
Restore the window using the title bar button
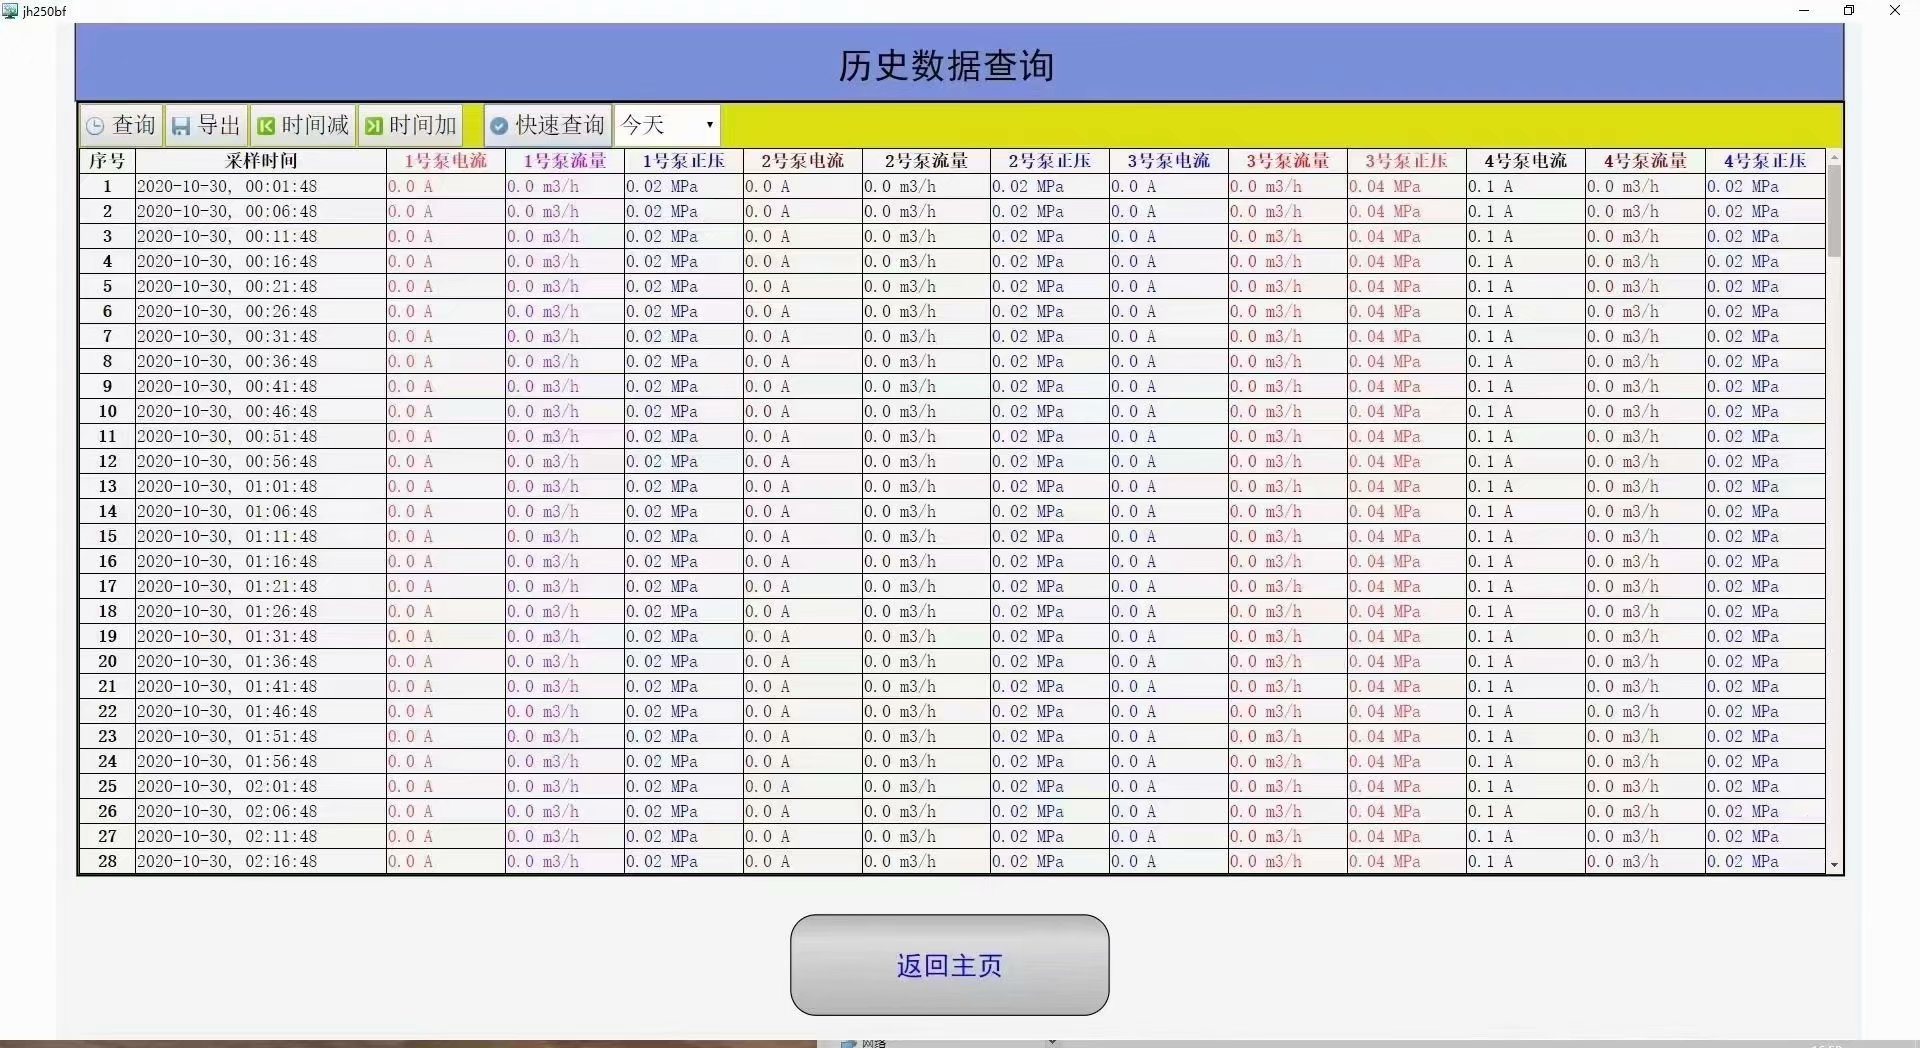[1849, 11]
